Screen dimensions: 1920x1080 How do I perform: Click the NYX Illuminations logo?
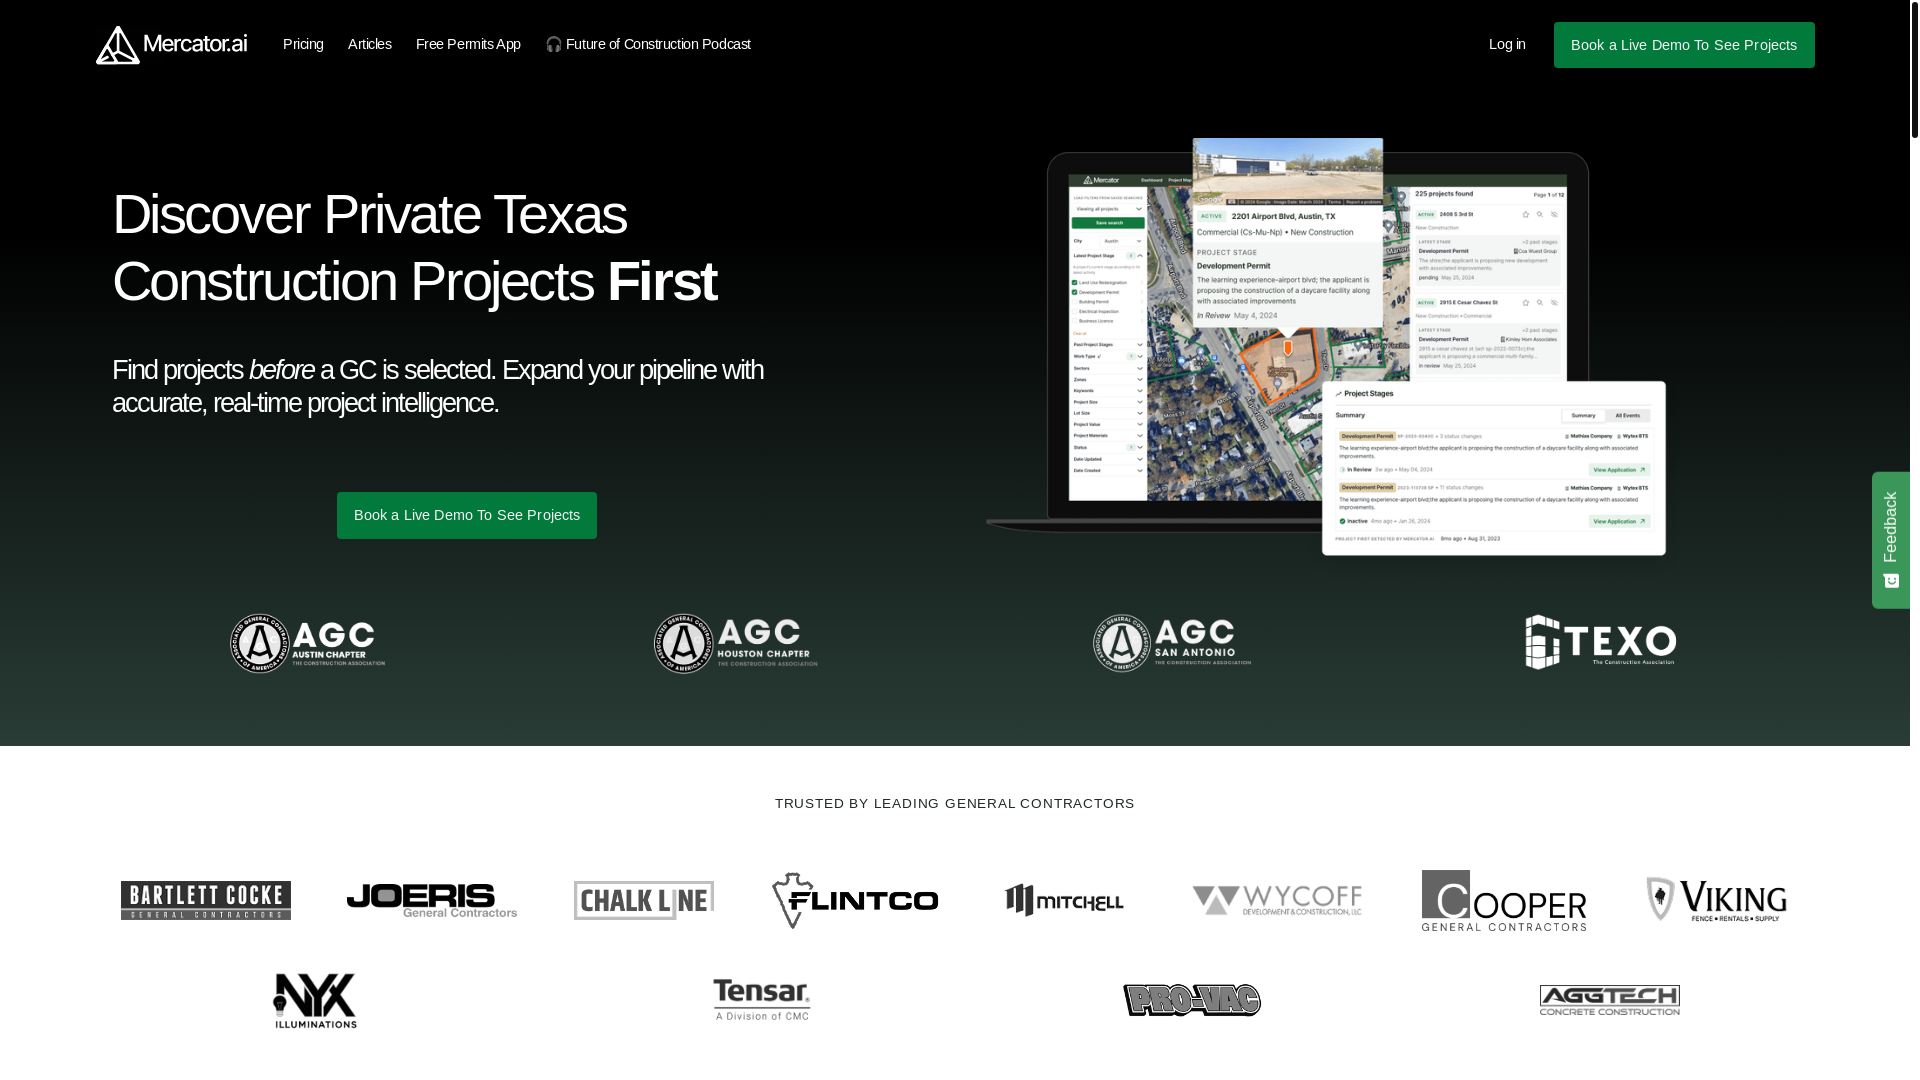pos(315,1001)
